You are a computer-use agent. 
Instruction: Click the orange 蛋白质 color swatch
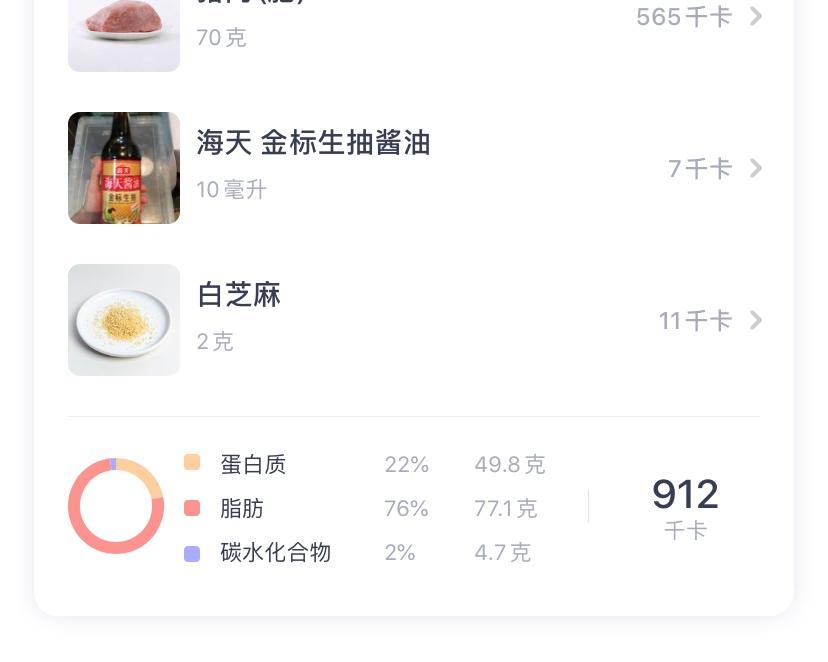192,462
